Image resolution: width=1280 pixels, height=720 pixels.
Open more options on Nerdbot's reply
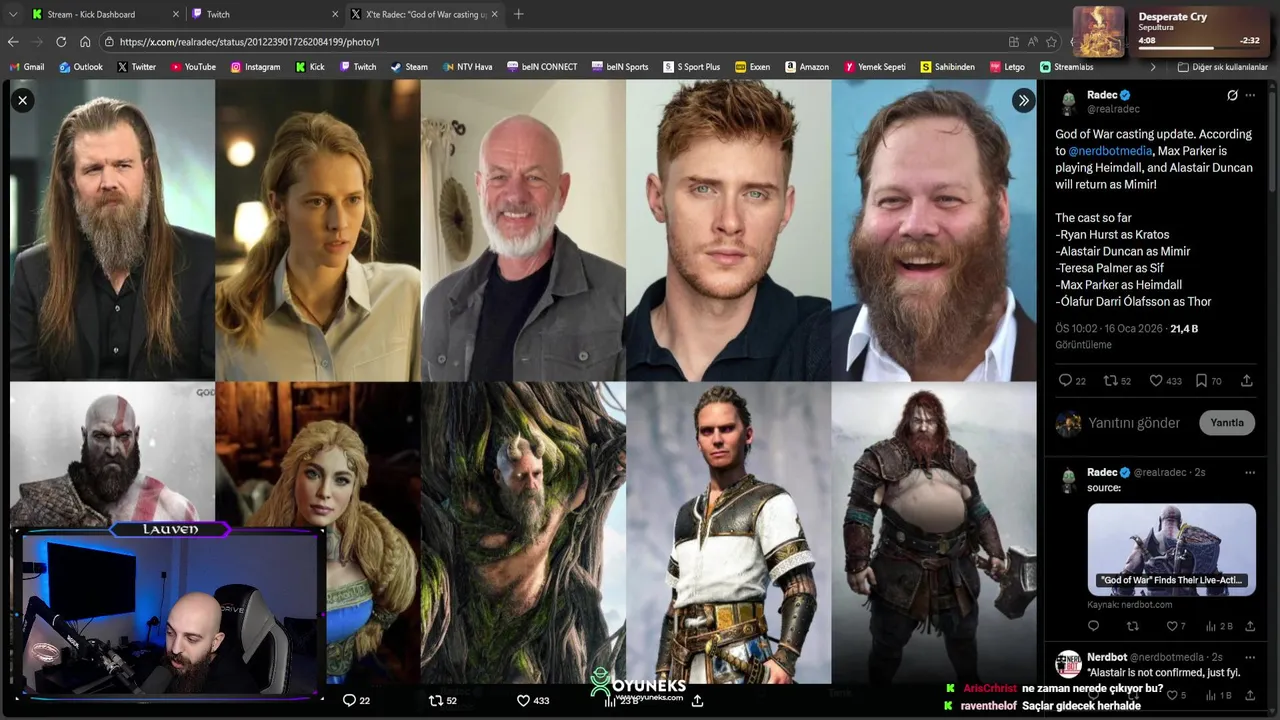[1250, 657]
